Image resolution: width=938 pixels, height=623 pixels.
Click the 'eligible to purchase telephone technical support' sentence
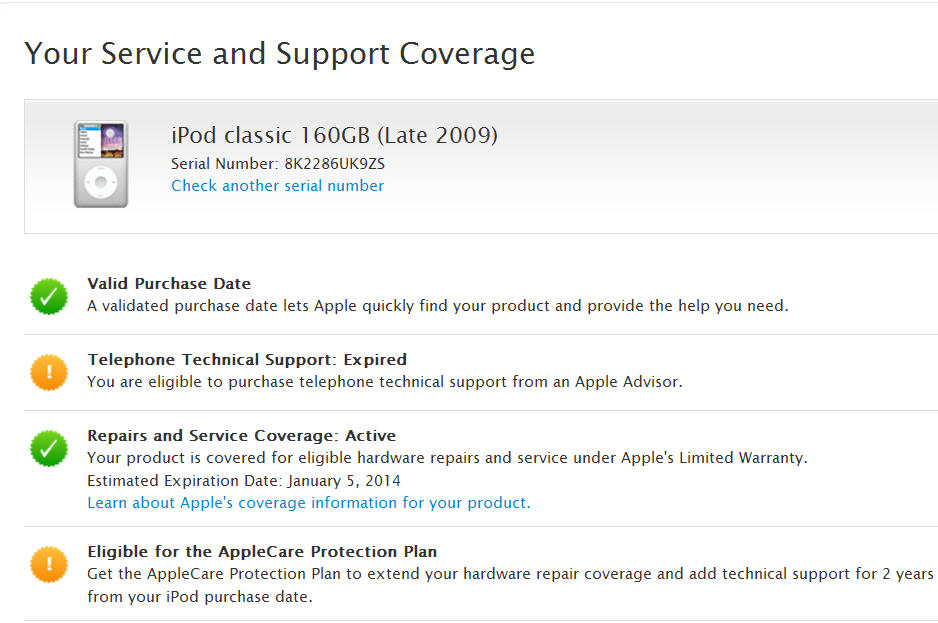(385, 382)
